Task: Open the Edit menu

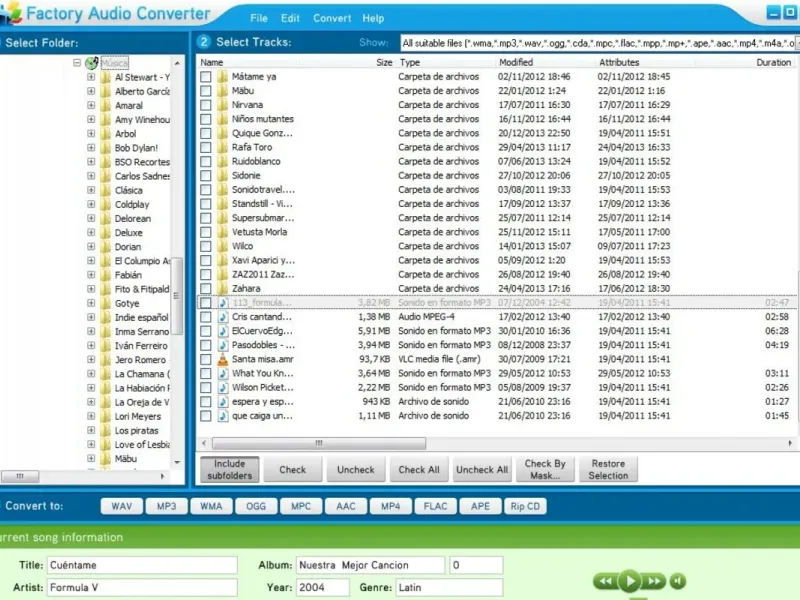Action: pyautogui.click(x=290, y=18)
